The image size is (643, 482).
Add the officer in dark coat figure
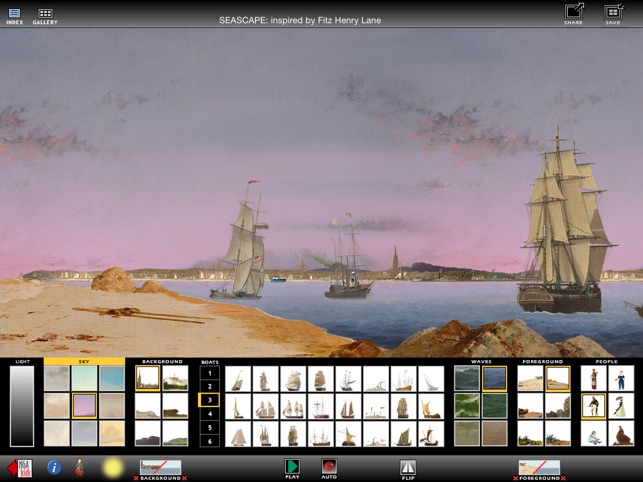[x=593, y=406]
